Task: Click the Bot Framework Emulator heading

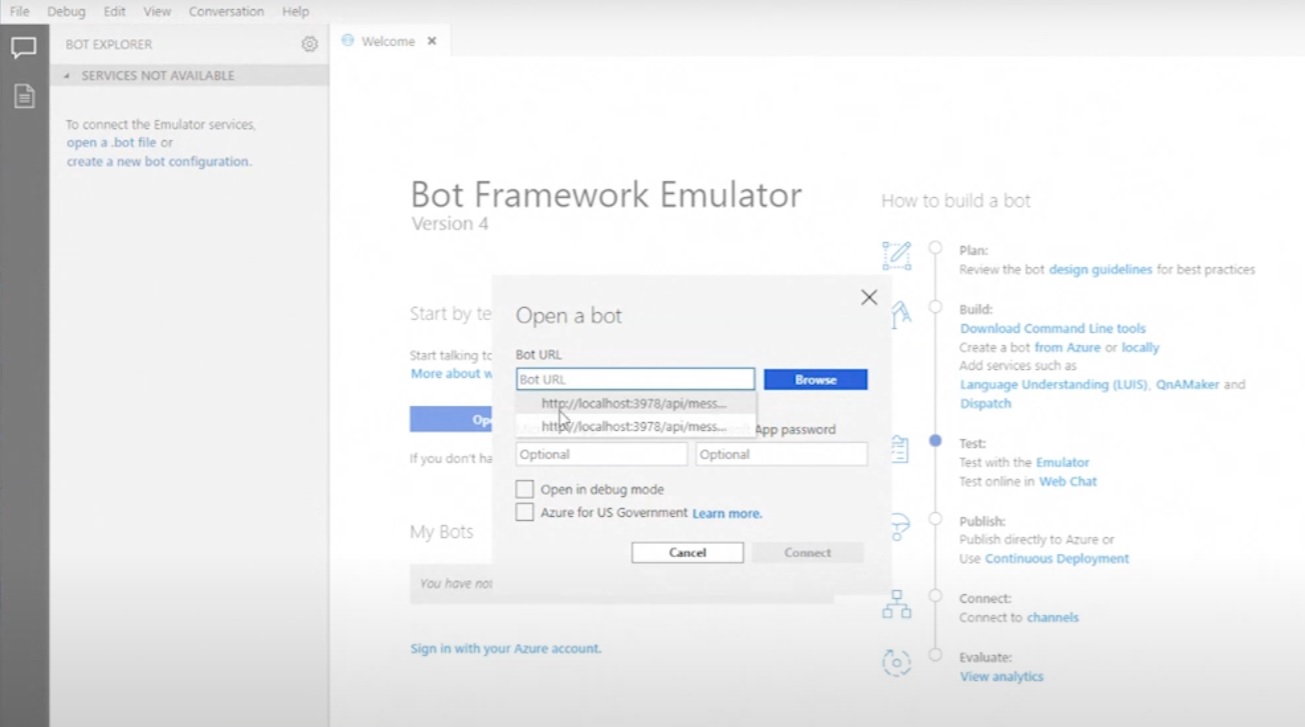Action: point(606,194)
